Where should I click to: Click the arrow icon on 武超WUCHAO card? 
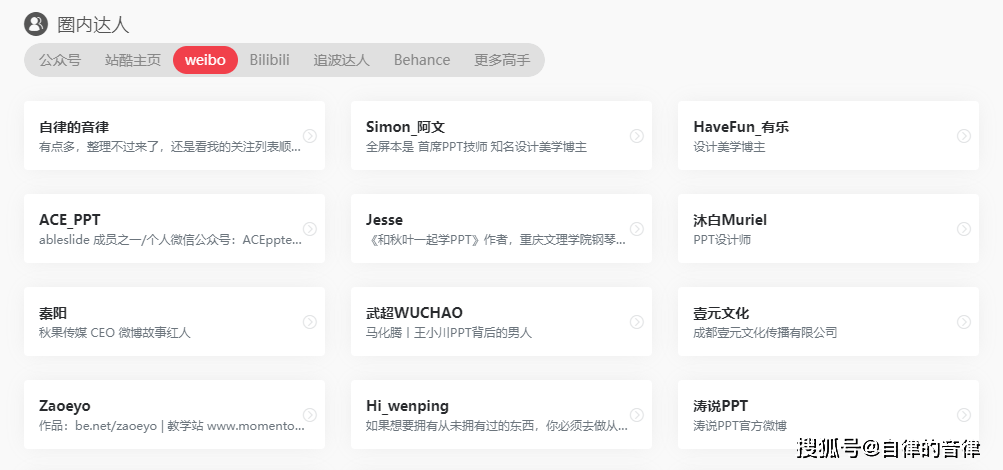[637, 322]
